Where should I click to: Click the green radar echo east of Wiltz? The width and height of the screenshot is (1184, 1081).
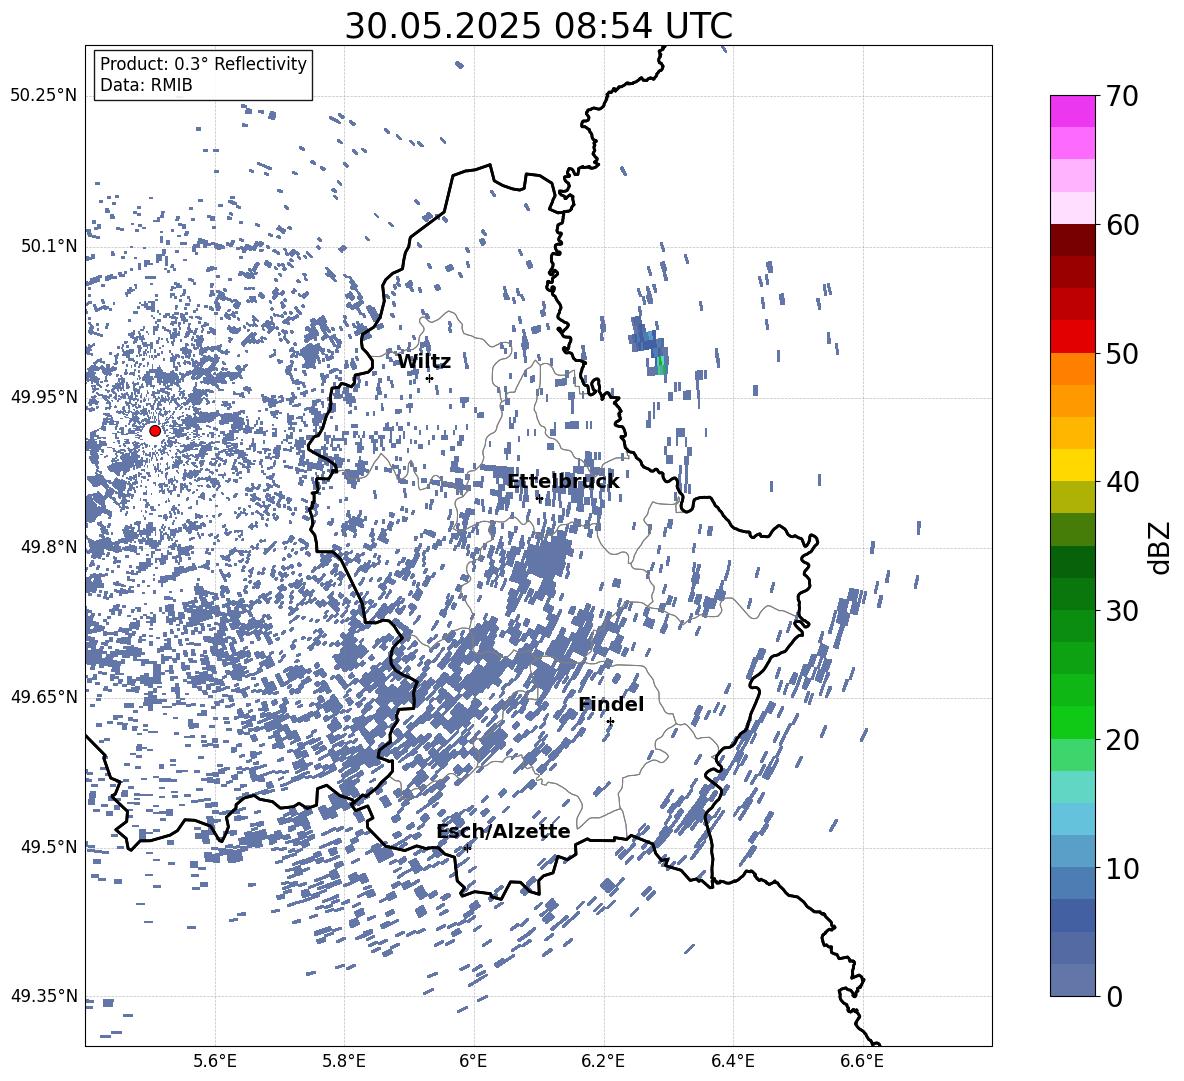[x=661, y=365]
